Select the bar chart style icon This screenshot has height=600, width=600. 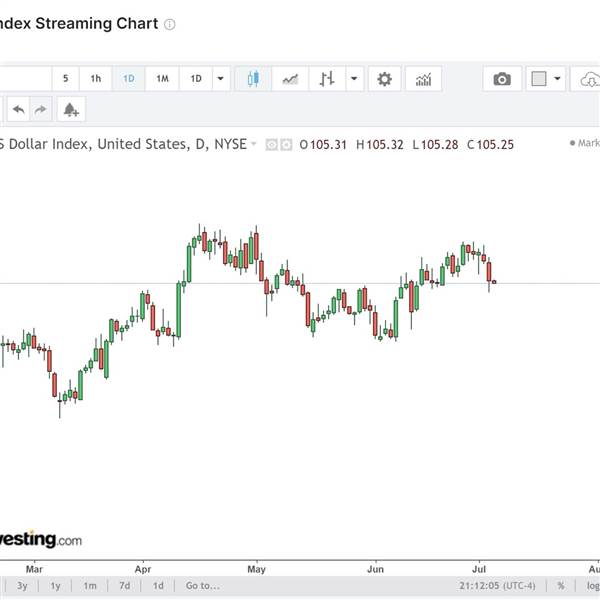(x=327, y=79)
